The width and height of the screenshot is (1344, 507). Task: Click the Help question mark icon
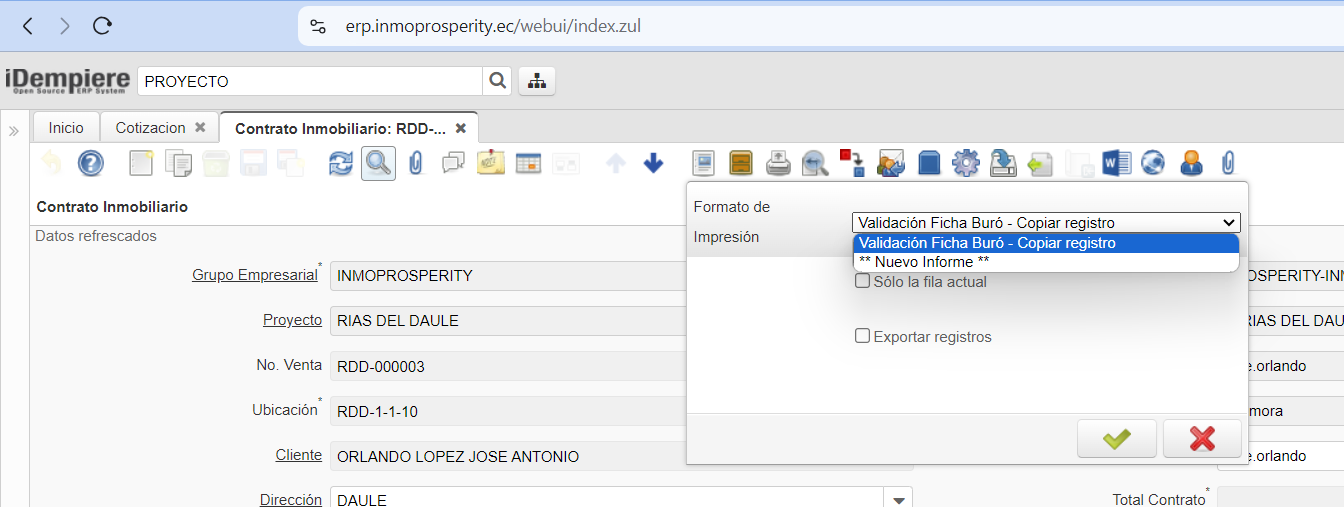[x=91, y=163]
